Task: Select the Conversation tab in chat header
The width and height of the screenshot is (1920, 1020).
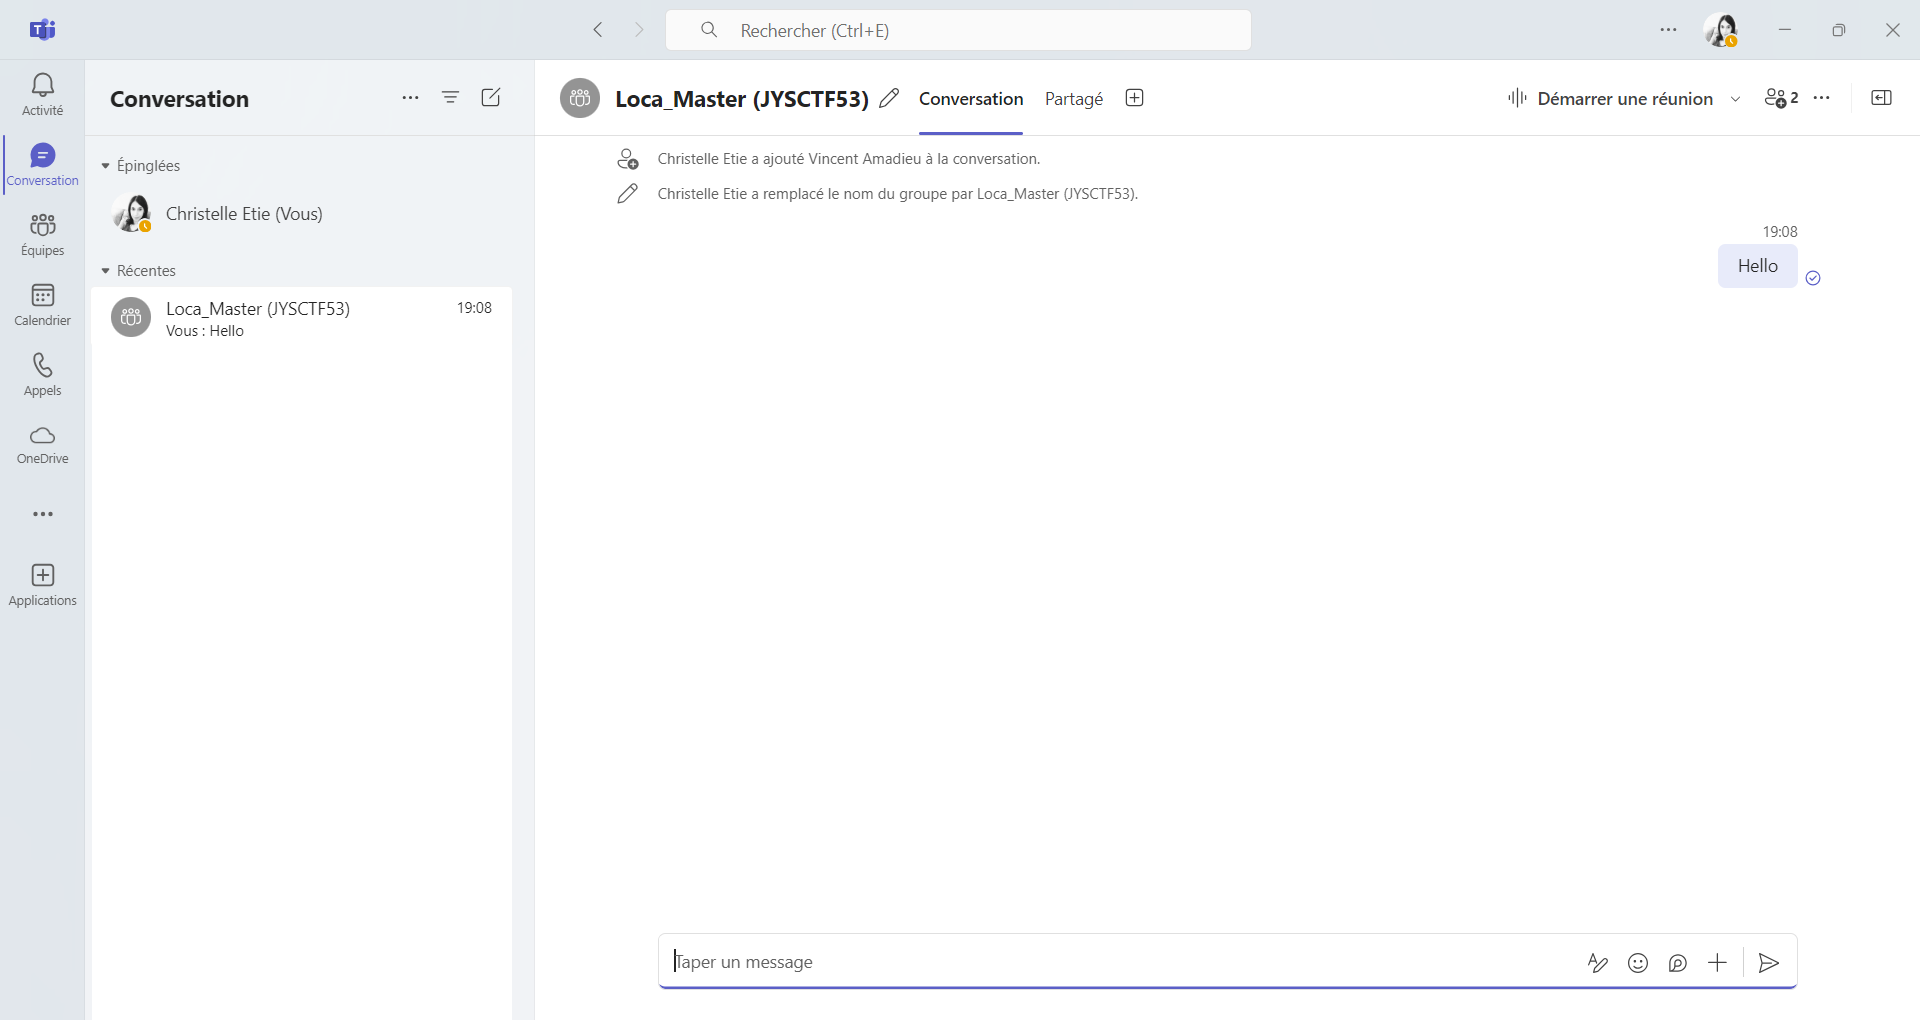Action: pos(970,99)
